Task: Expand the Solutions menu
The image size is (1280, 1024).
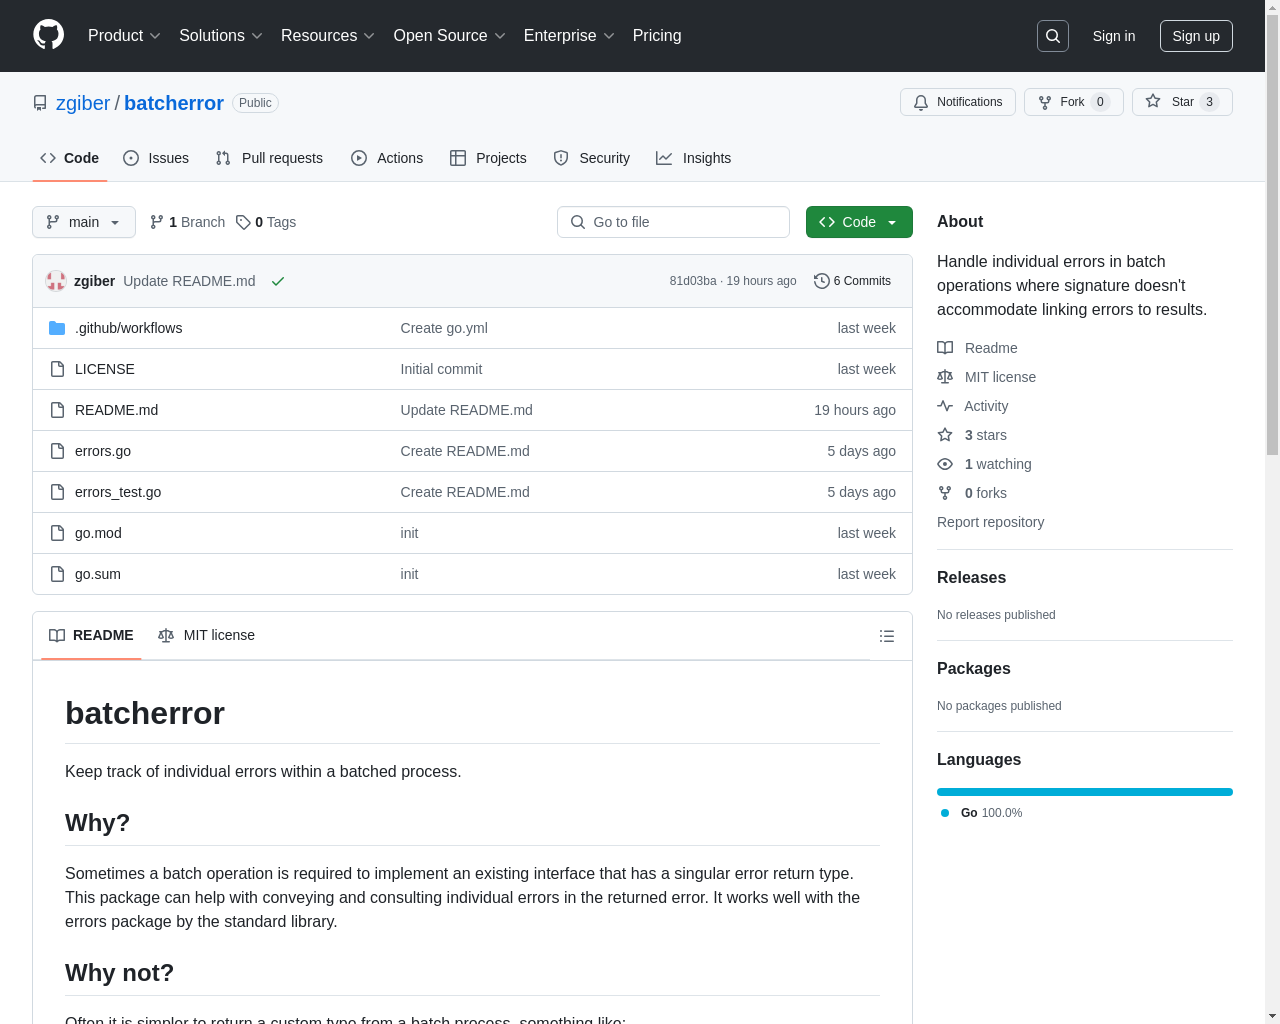Action: [x=221, y=36]
